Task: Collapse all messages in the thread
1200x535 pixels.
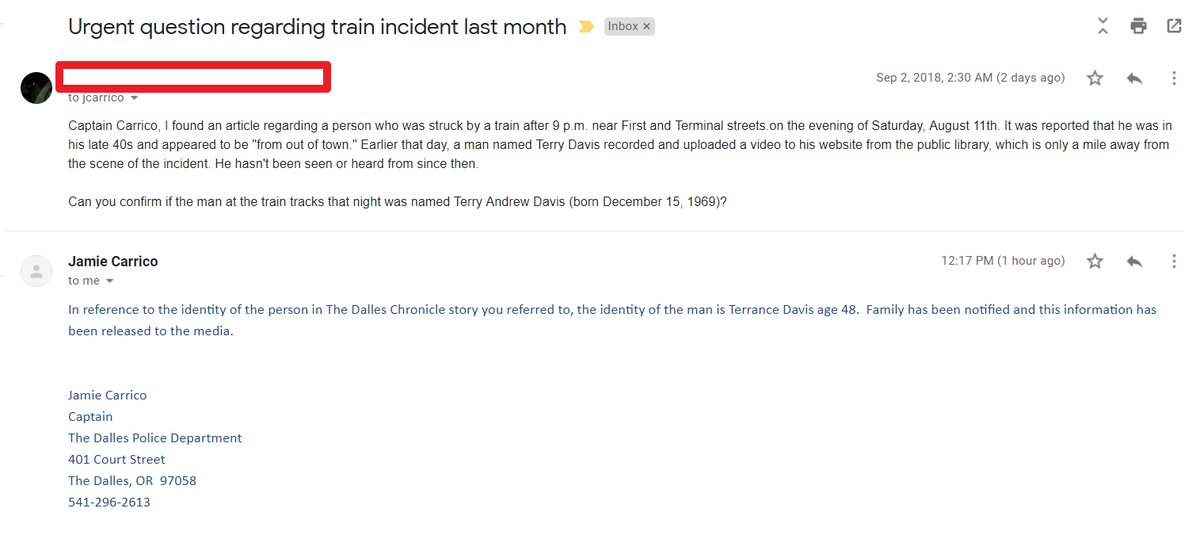Action: 1102,26
